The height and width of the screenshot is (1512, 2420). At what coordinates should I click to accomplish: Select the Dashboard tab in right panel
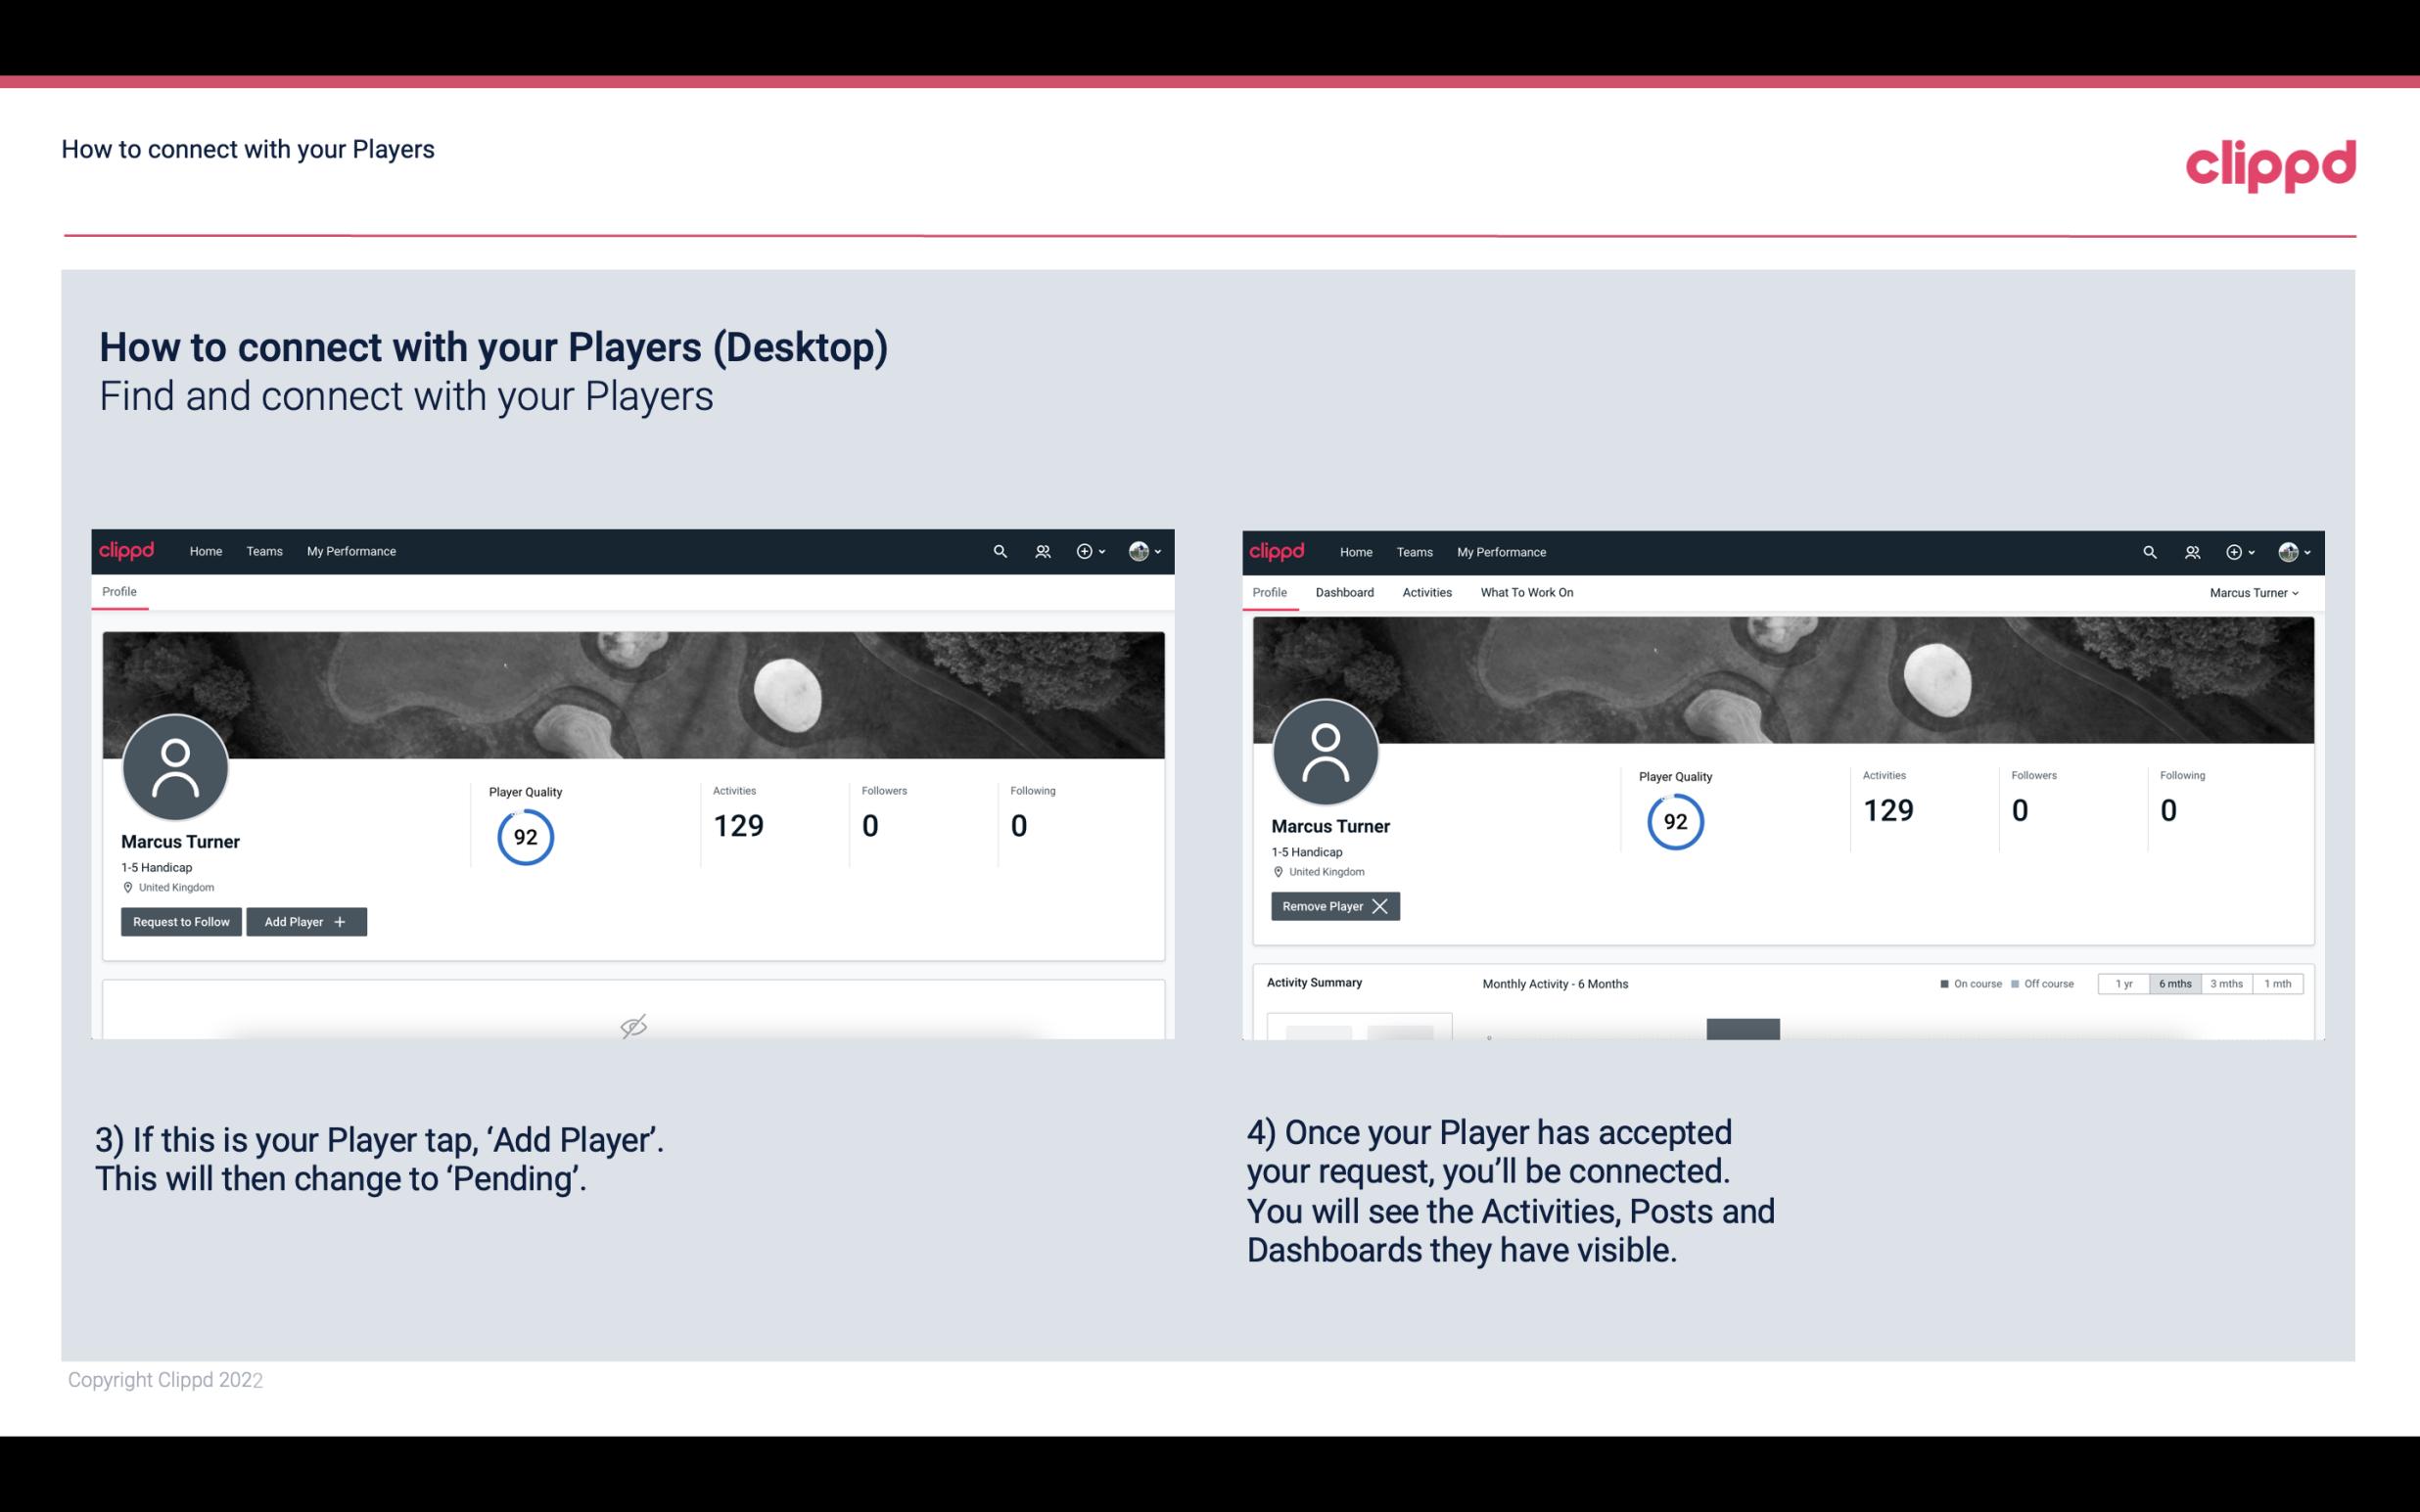click(1341, 592)
